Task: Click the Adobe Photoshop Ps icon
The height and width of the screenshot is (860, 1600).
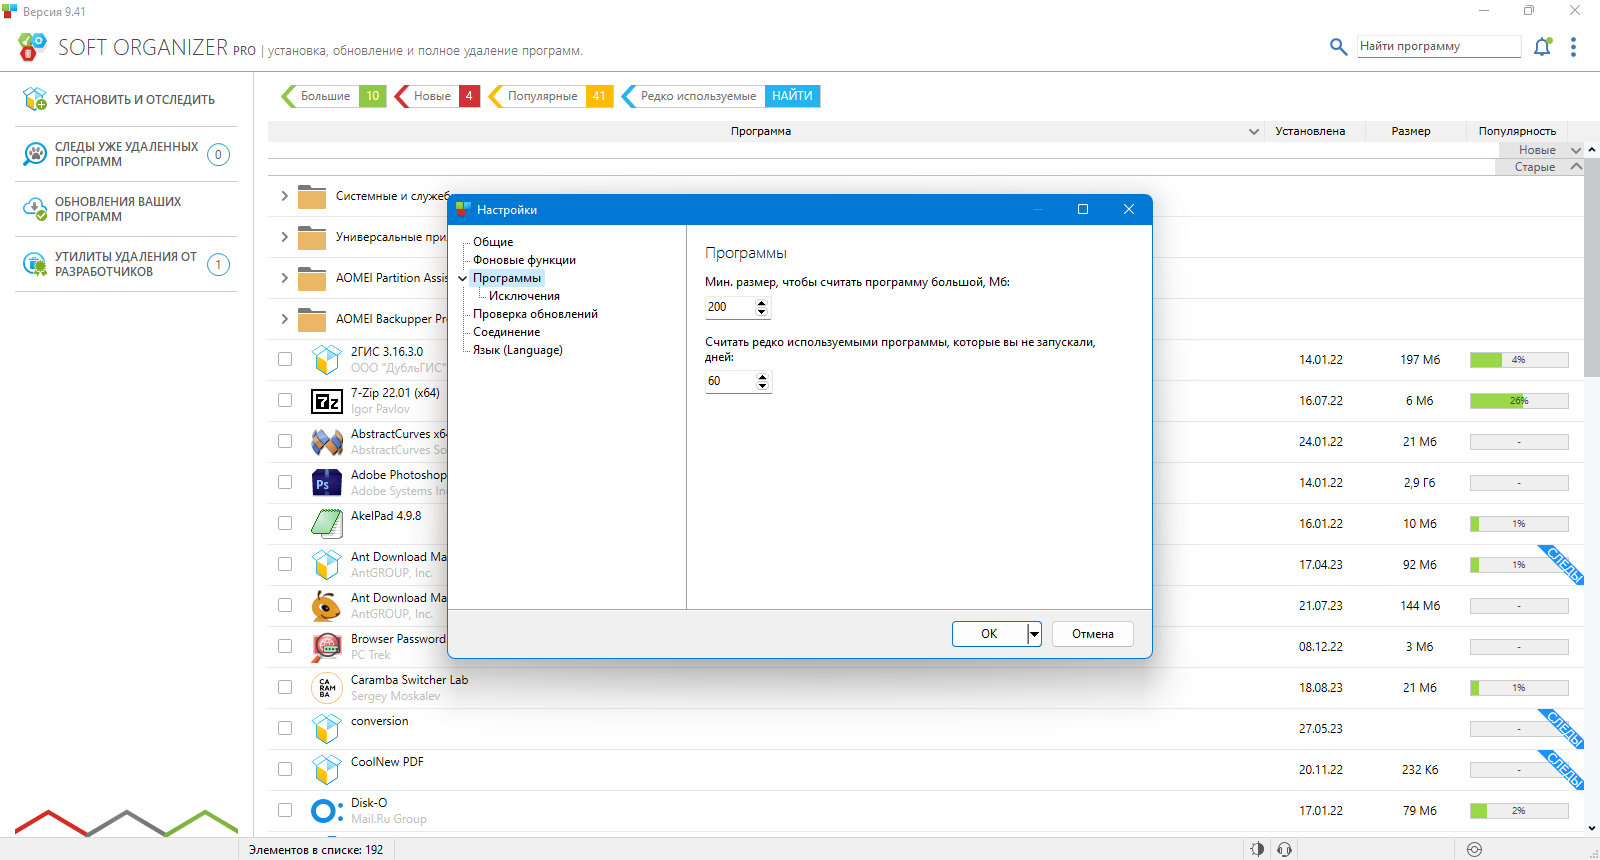Action: click(x=327, y=483)
